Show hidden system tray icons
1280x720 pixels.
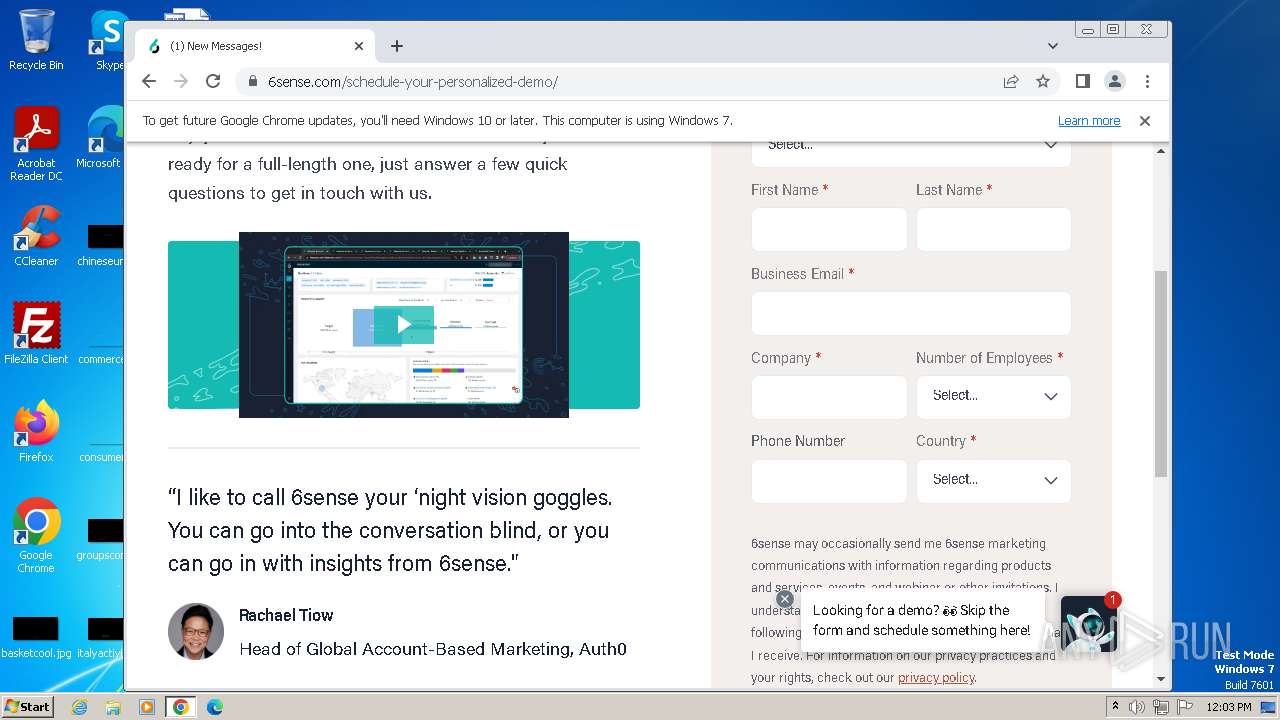[1115, 707]
